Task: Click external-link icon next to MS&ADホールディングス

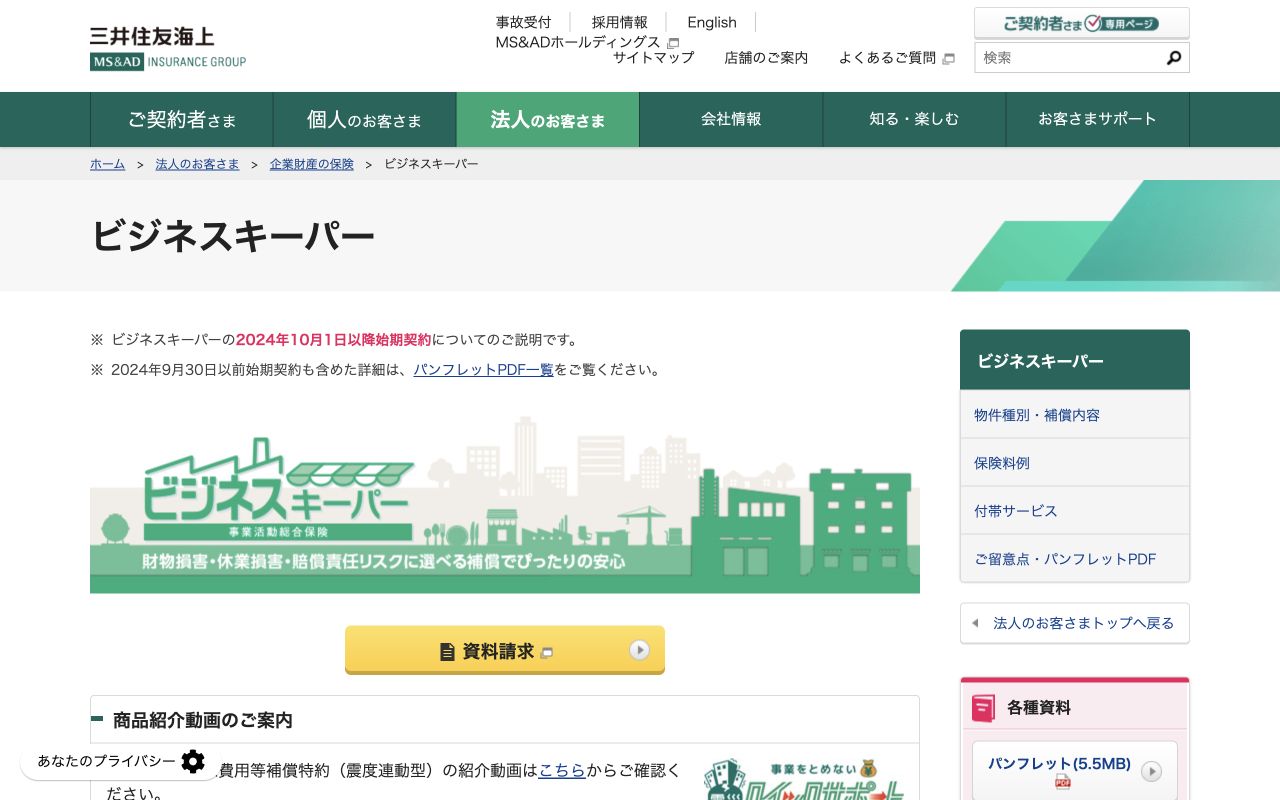Action: (x=673, y=43)
